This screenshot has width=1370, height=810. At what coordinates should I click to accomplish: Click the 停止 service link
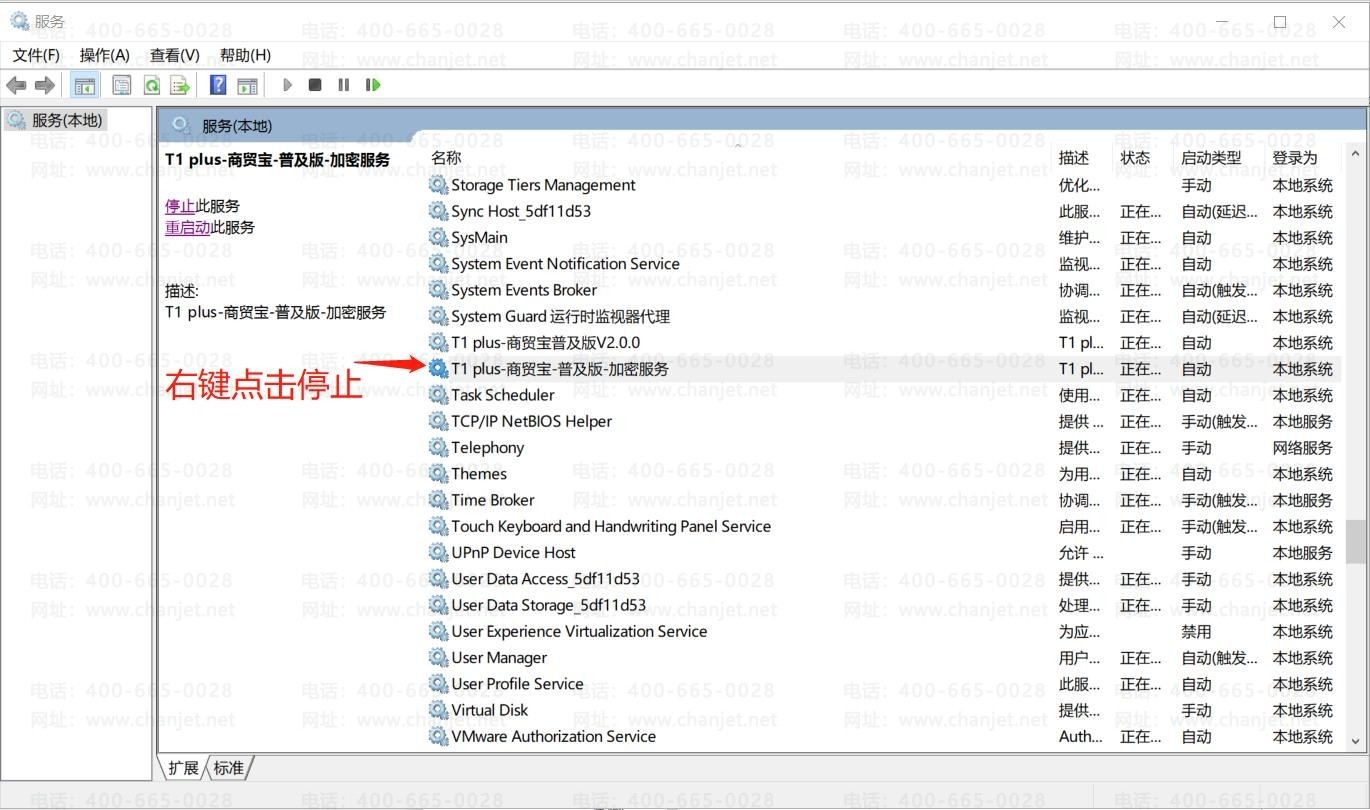point(180,206)
